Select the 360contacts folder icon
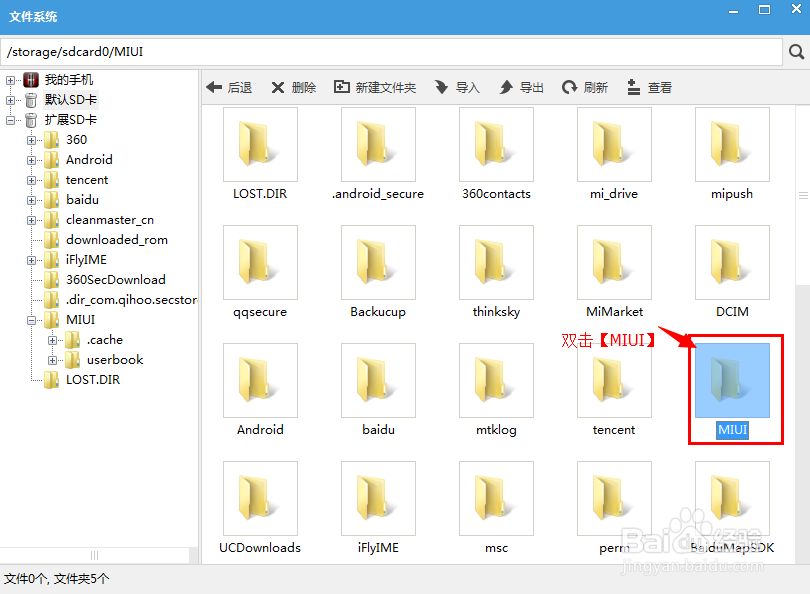The image size is (810, 594). (x=496, y=145)
